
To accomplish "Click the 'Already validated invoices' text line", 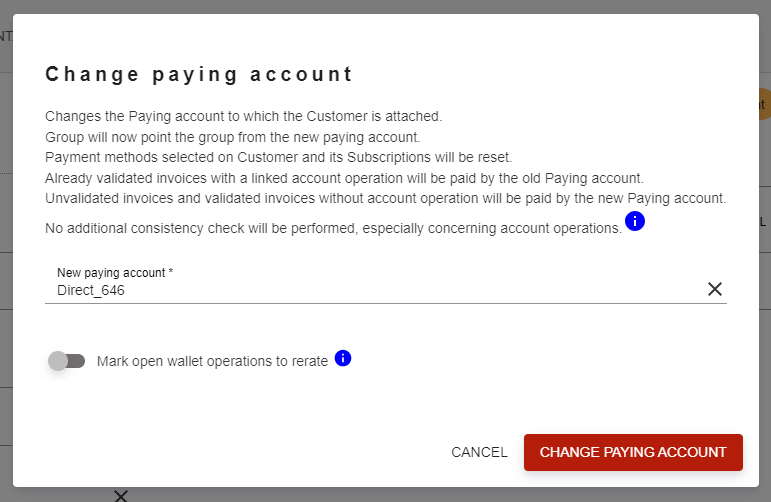I will 344,178.
